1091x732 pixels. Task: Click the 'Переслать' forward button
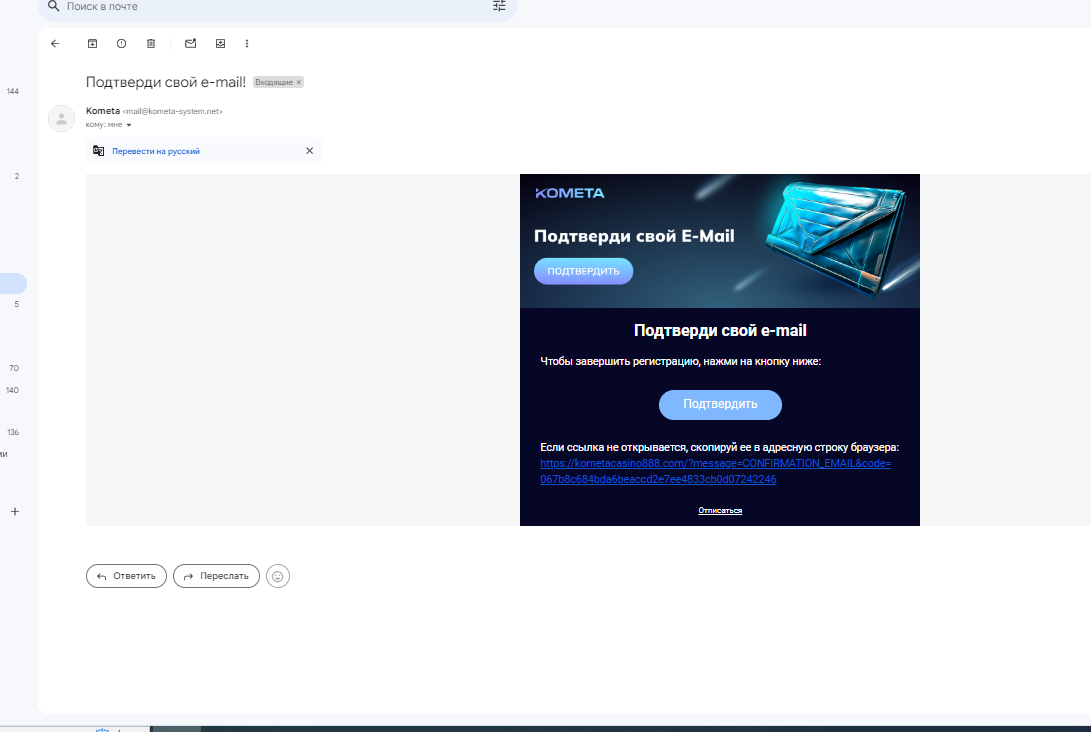pos(216,576)
